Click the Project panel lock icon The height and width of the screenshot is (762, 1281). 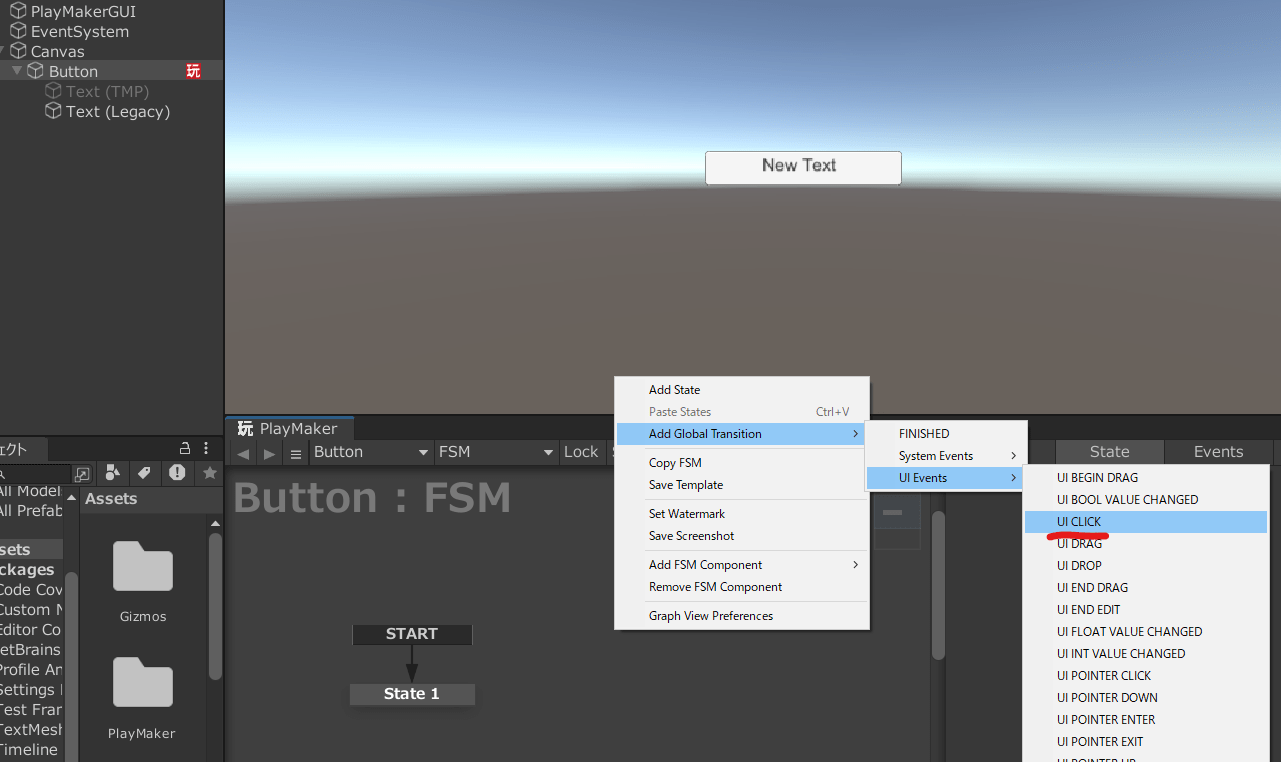click(184, 448)
